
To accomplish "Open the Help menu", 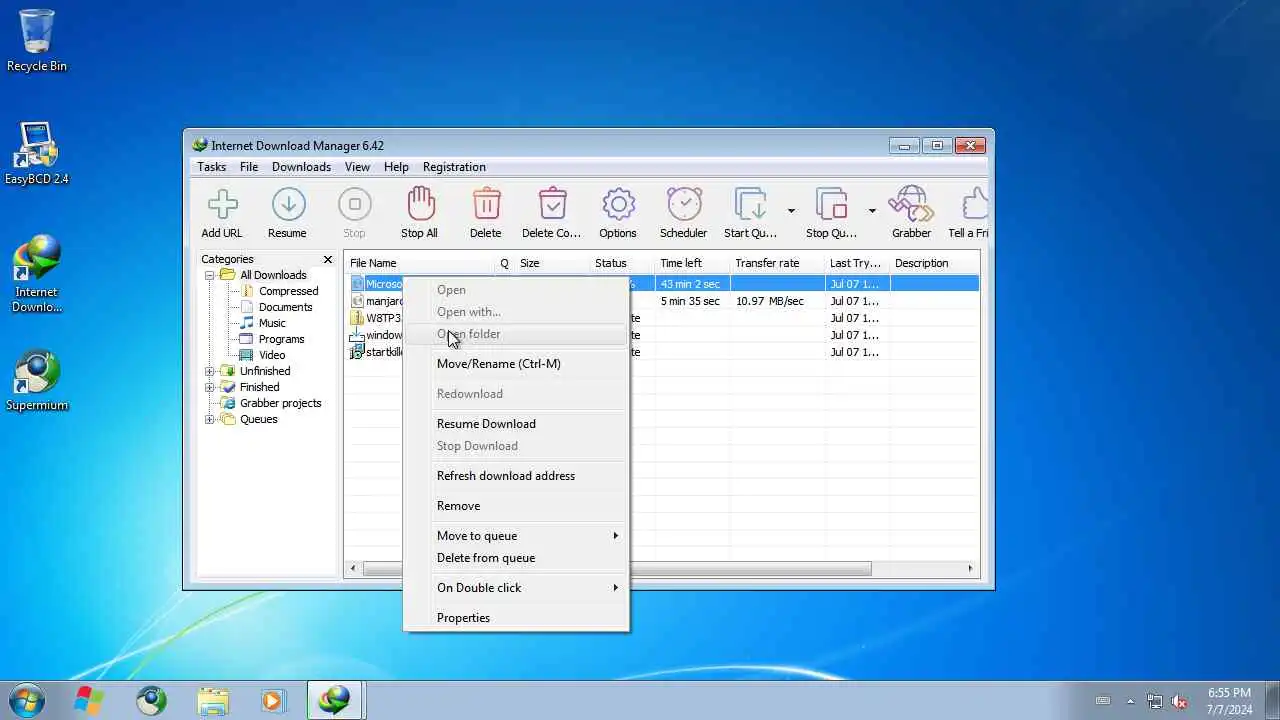I will coord(396,167).
